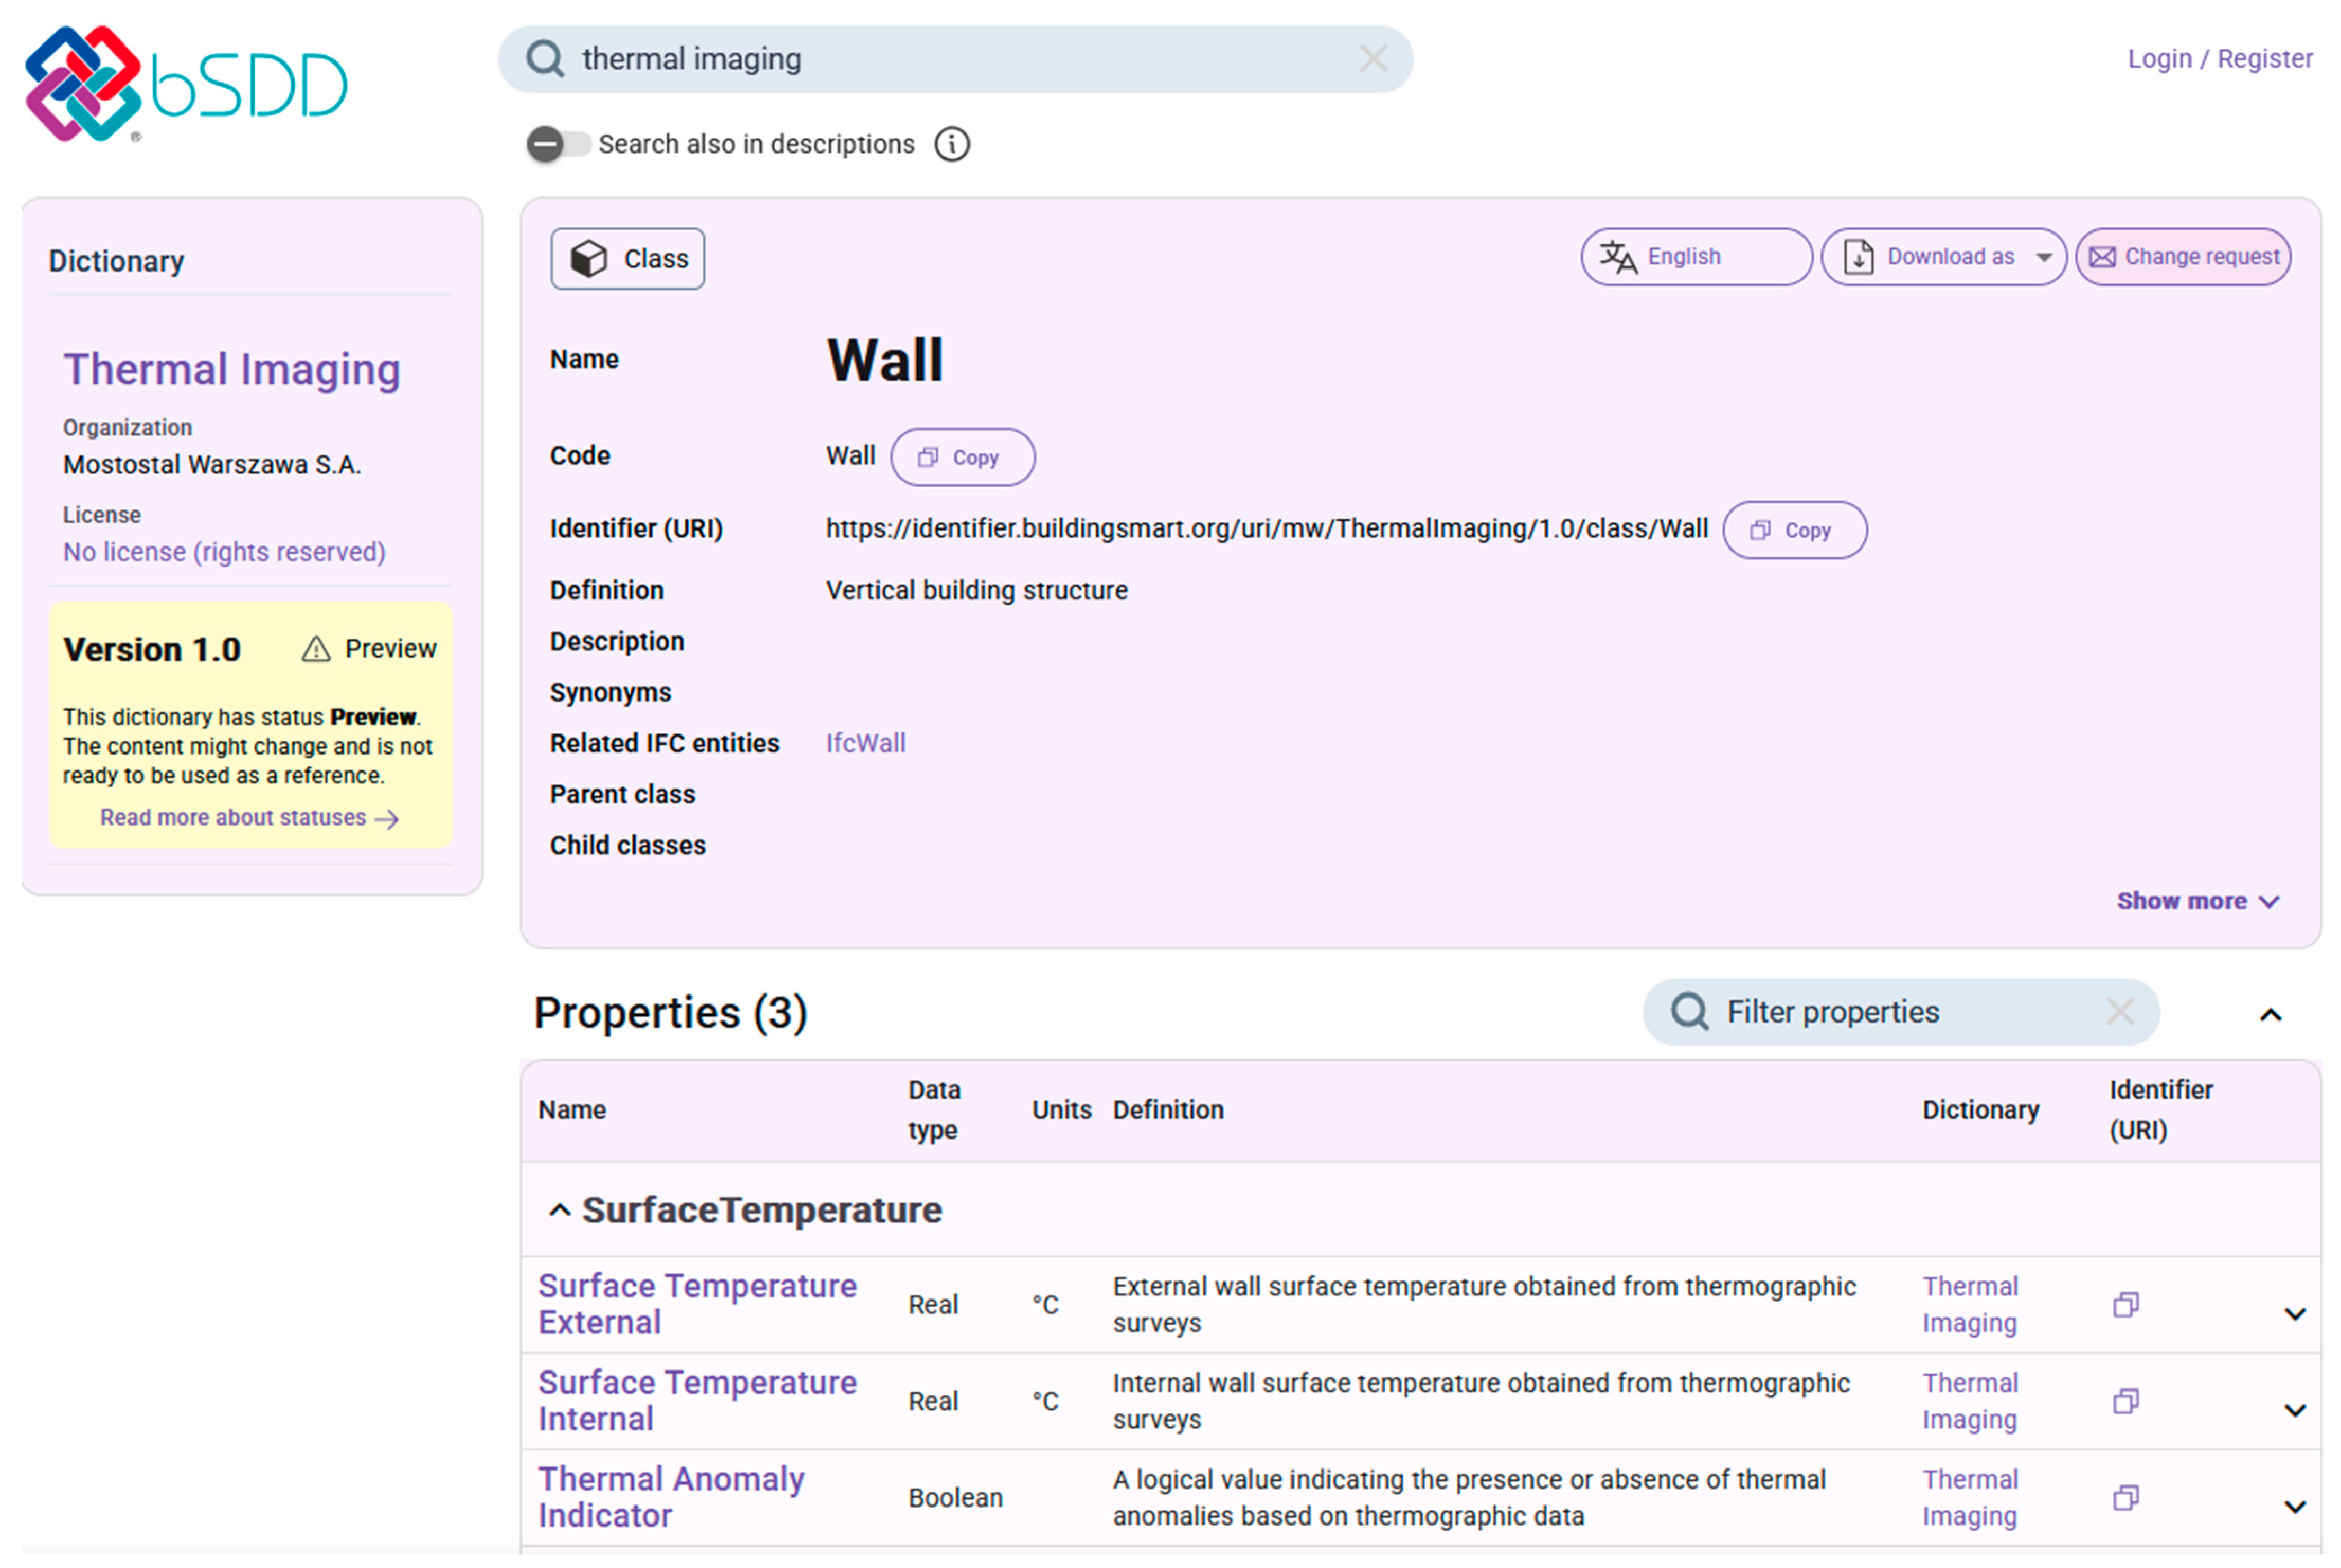Clear the thermal imaging search text
The height and width of the screenshot is (1568, 2341).
pyautogui.click(x=1373, y=59)
